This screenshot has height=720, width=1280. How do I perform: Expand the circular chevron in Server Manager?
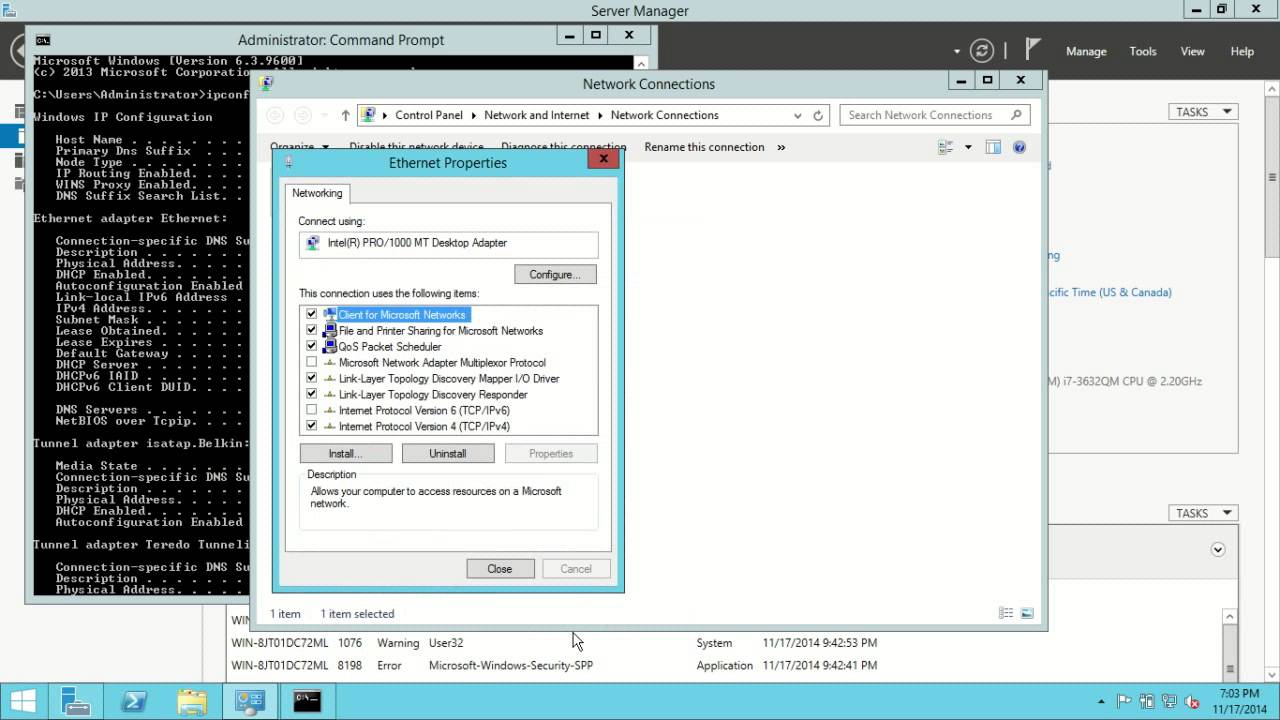(x=1218, y=550)
